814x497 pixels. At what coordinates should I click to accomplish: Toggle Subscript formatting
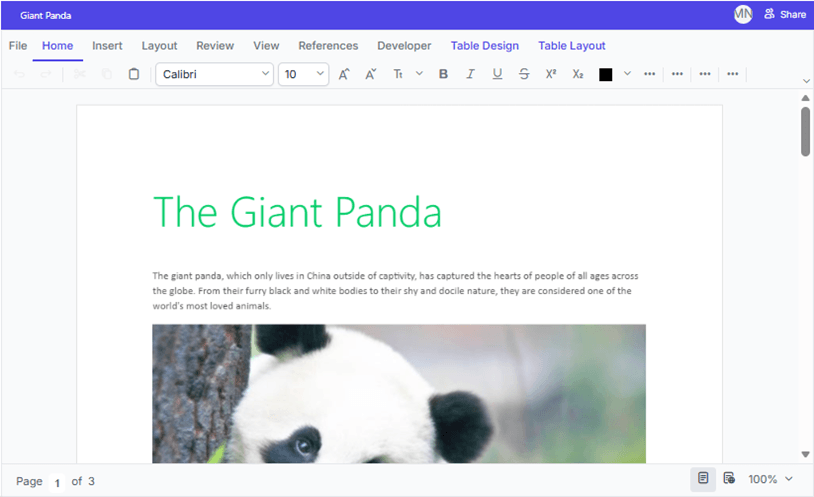578,74
